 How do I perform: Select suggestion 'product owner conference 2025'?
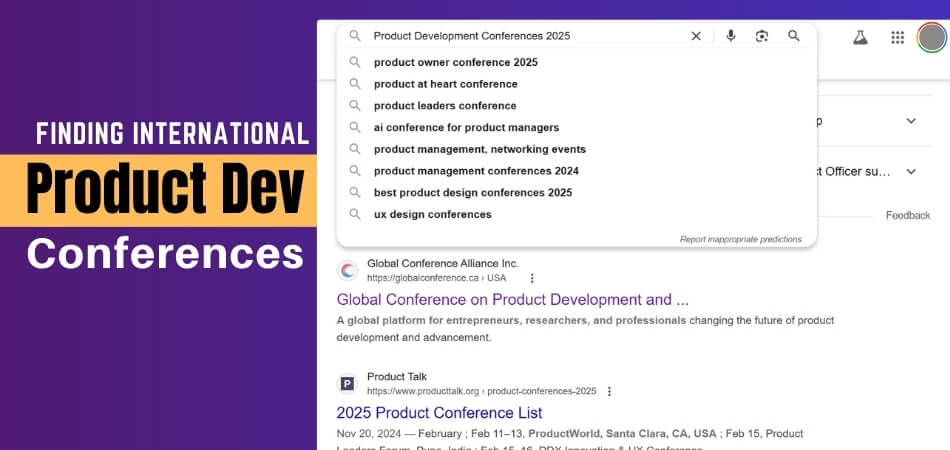(455, 62)
